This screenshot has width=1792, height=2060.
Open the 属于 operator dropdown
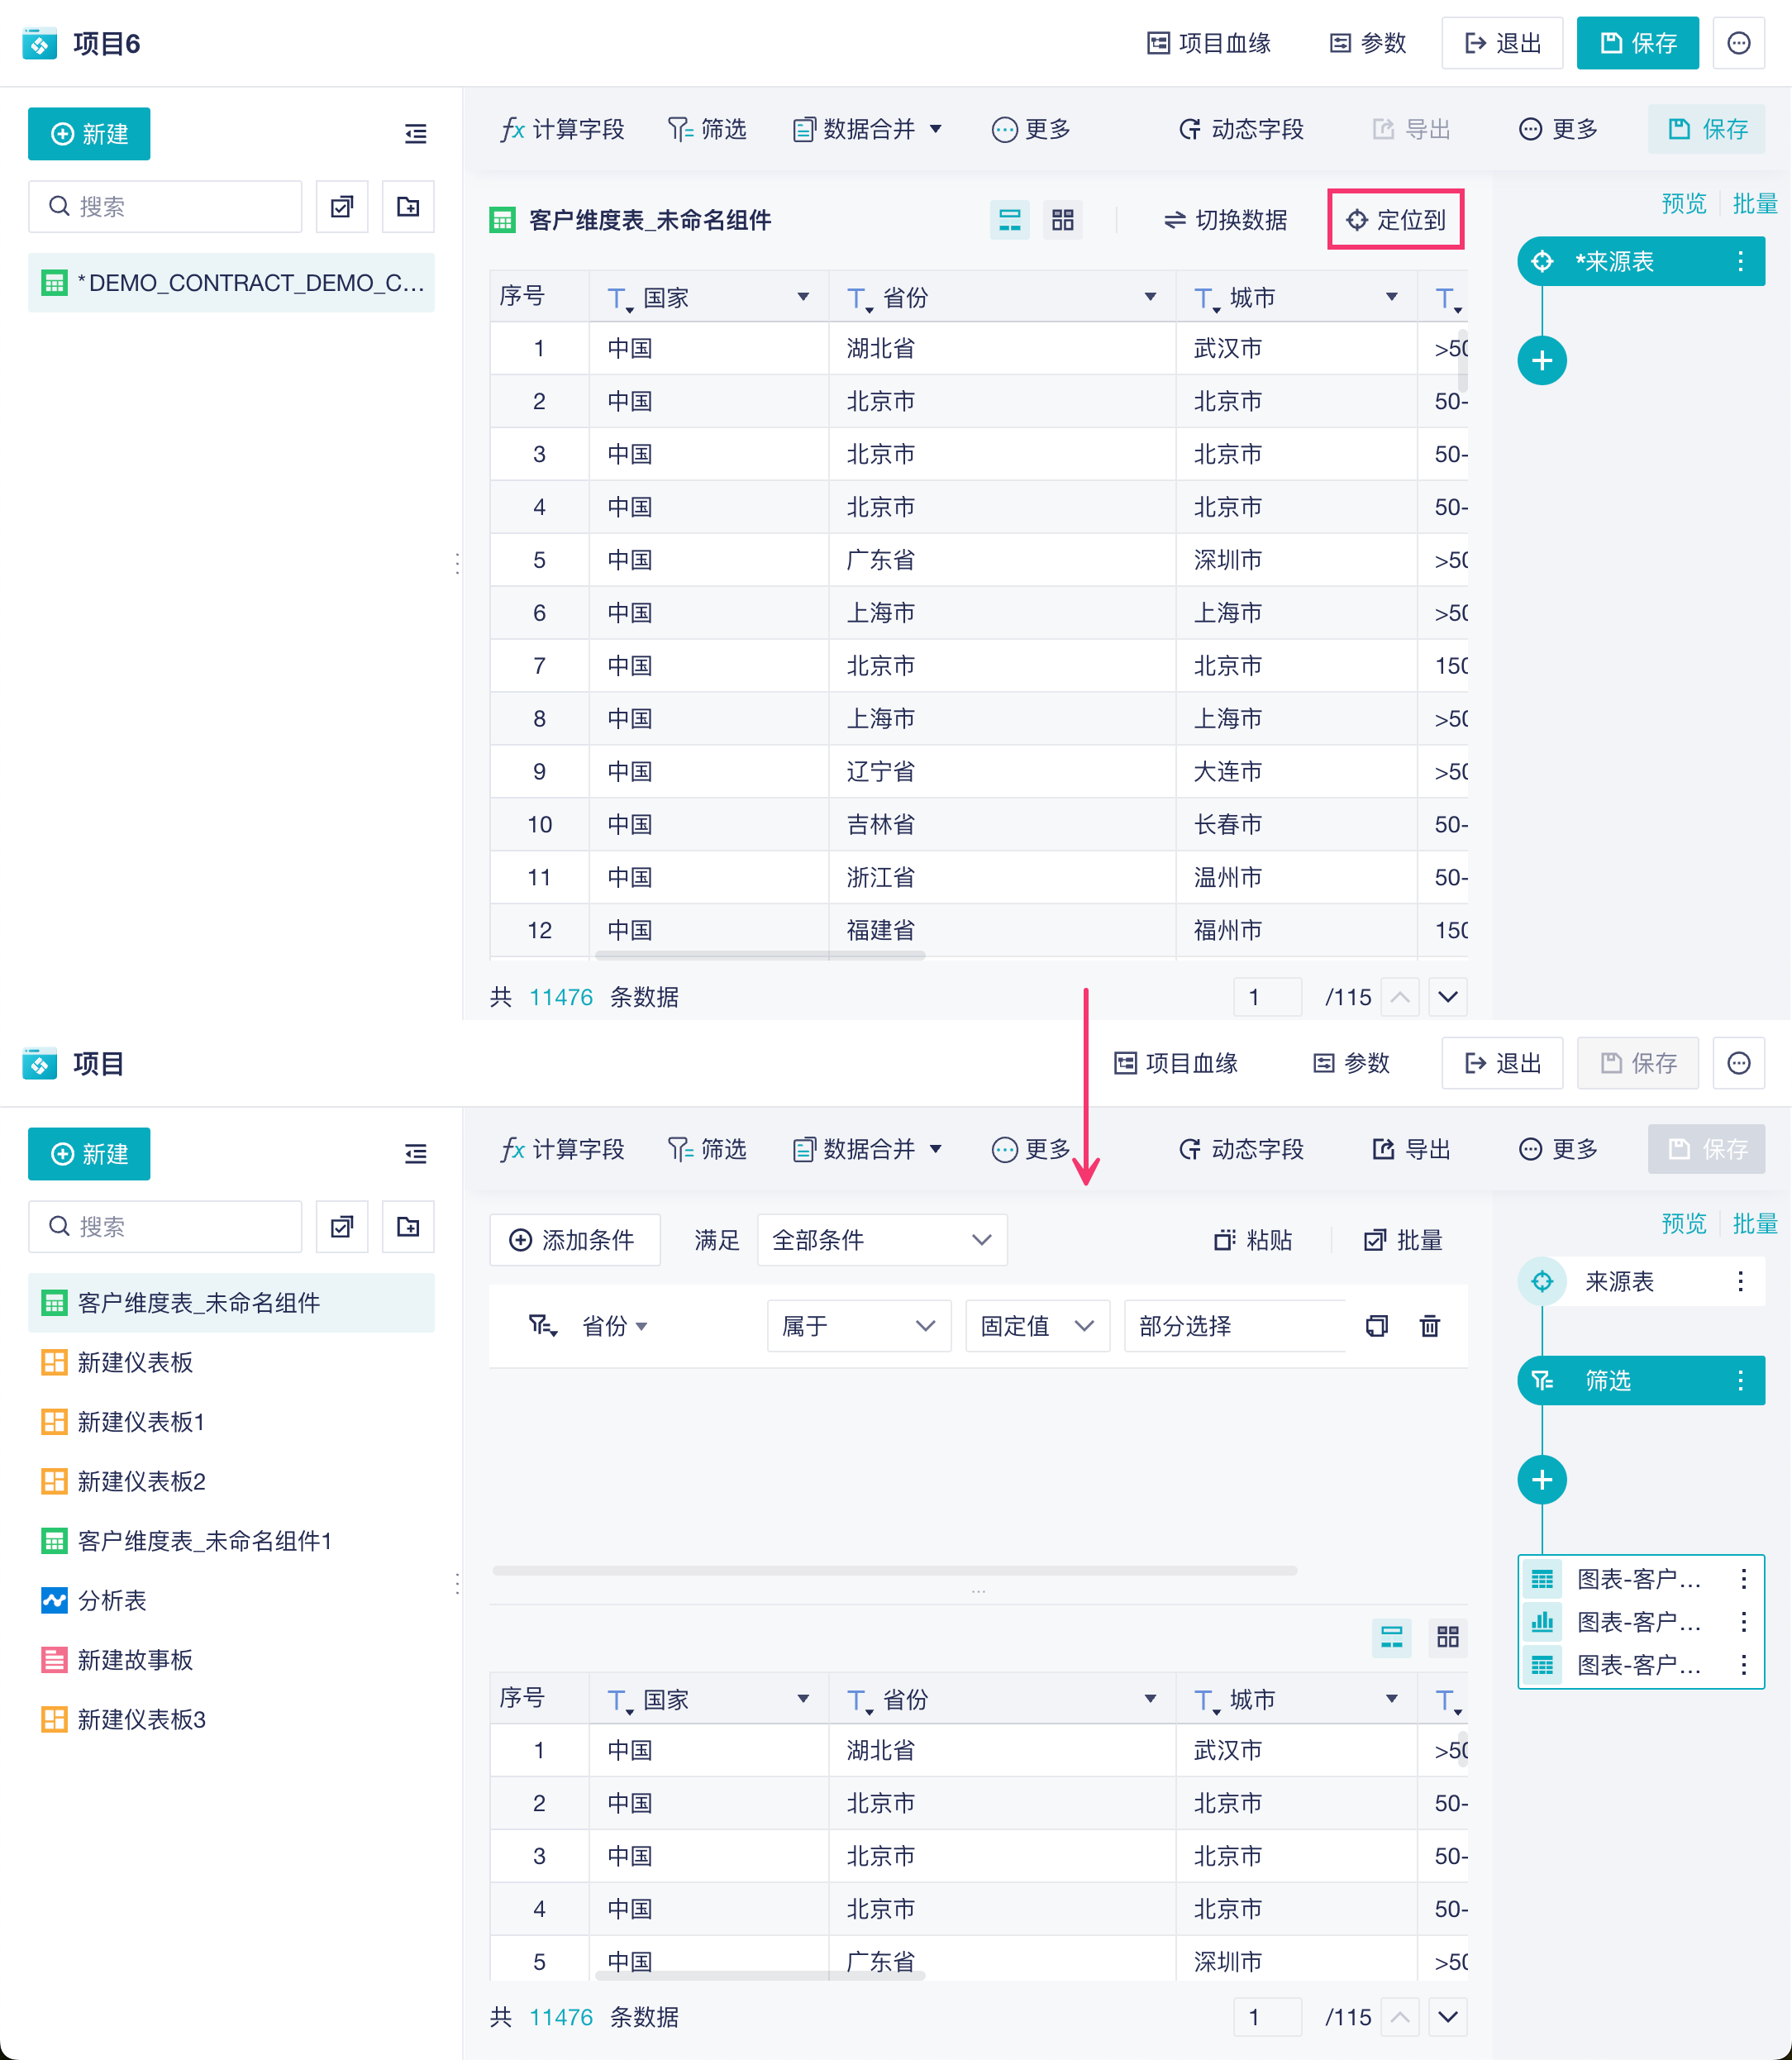point(858,1326)
